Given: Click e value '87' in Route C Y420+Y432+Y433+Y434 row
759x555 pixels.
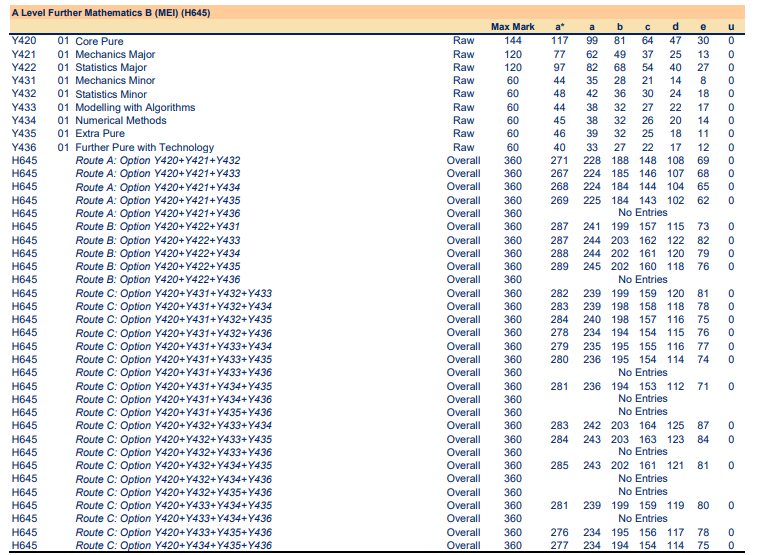Looking at the screenshot, I should point(703,425).
